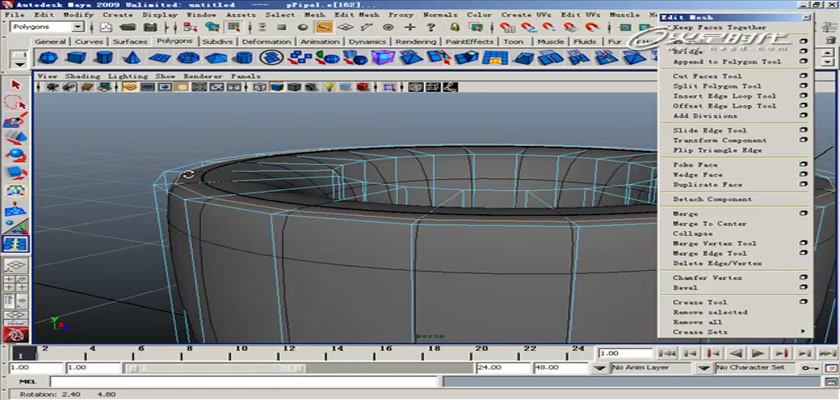Create a polygon cone from the shelf
This screenshot has height=400, width=840.
[x=132, y=57]
